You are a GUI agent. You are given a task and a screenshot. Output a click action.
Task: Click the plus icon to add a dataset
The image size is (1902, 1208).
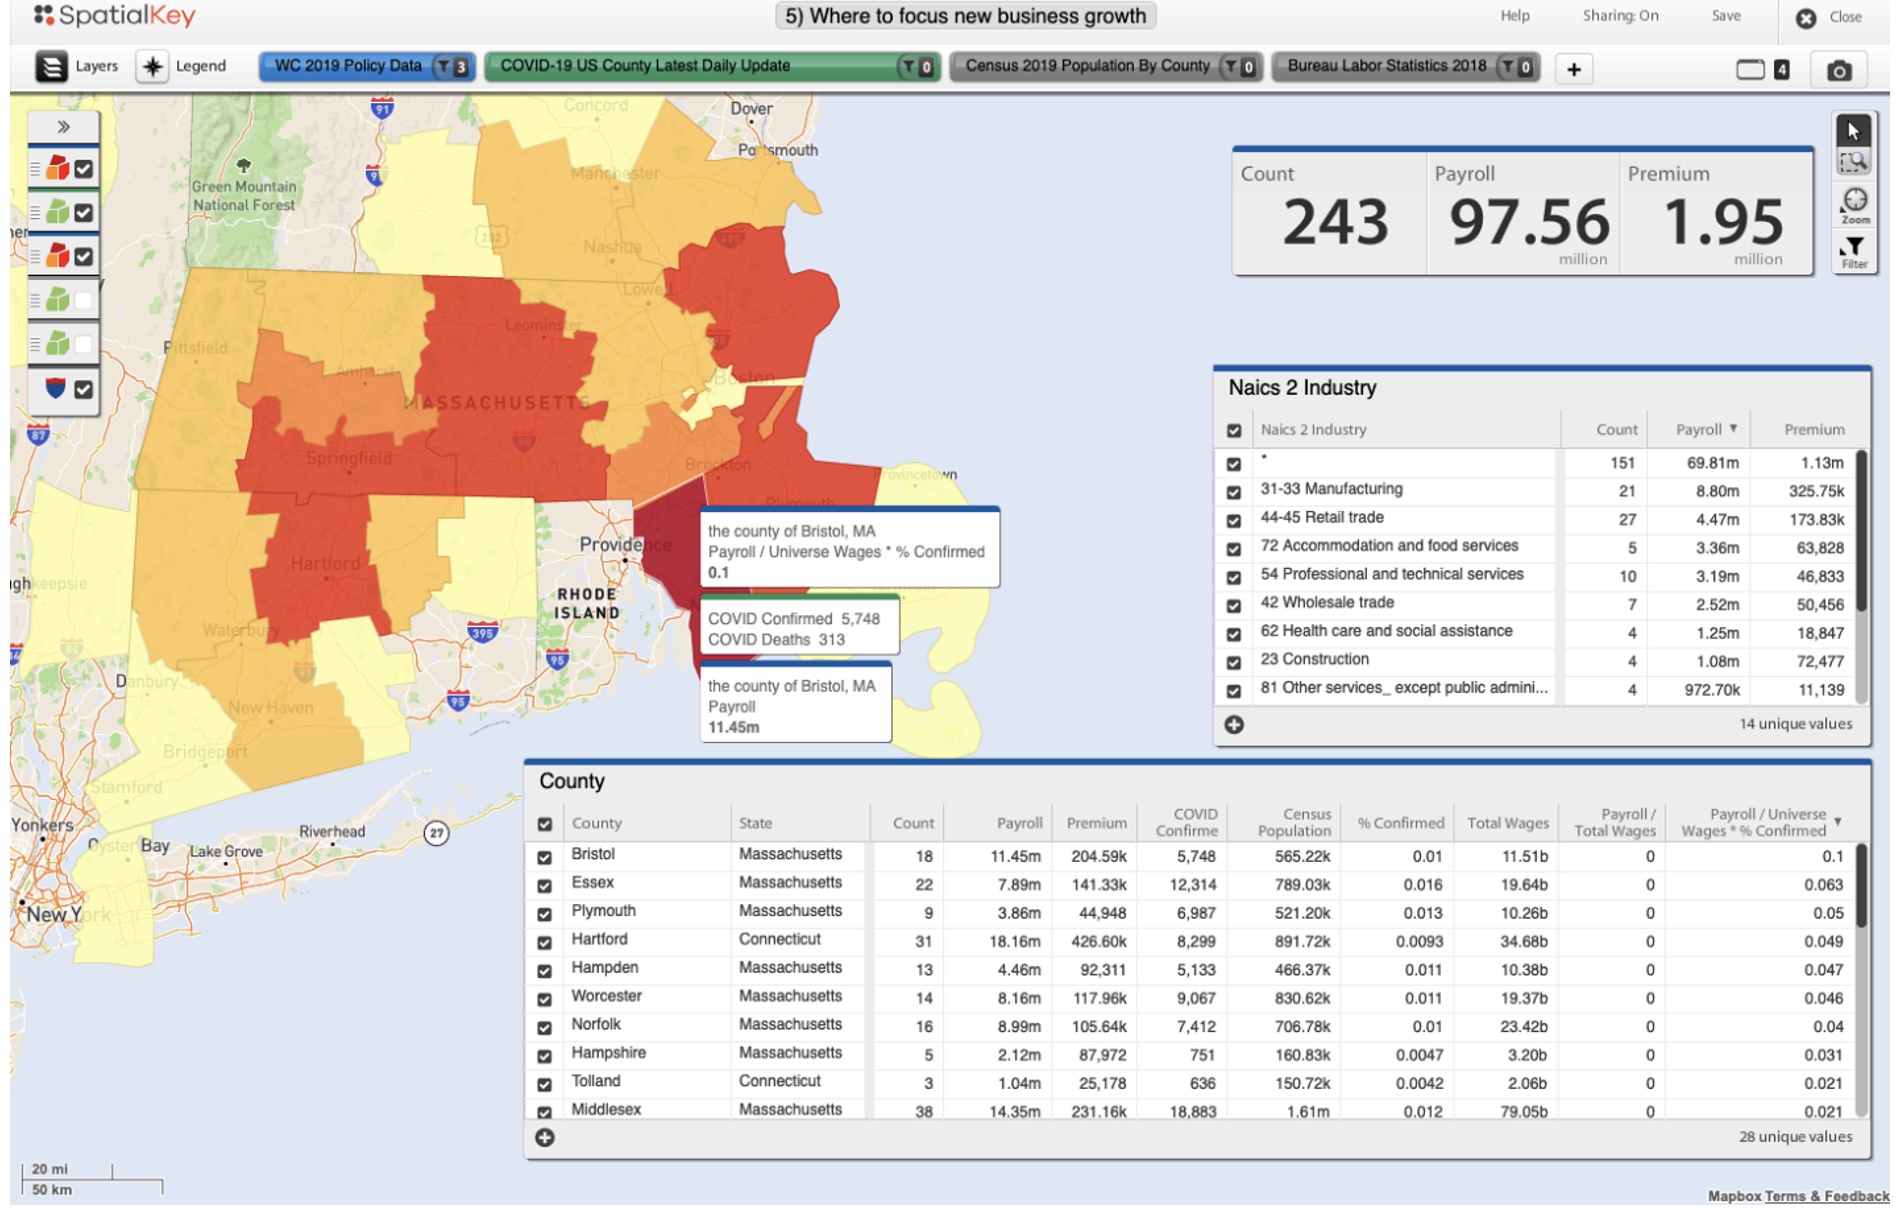tap(1574, 69)
